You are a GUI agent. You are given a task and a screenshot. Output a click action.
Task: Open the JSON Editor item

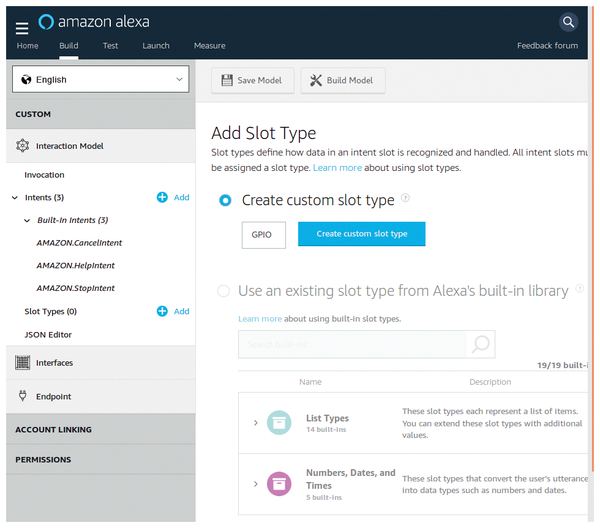pyautogui.click(x=48, y=334)
